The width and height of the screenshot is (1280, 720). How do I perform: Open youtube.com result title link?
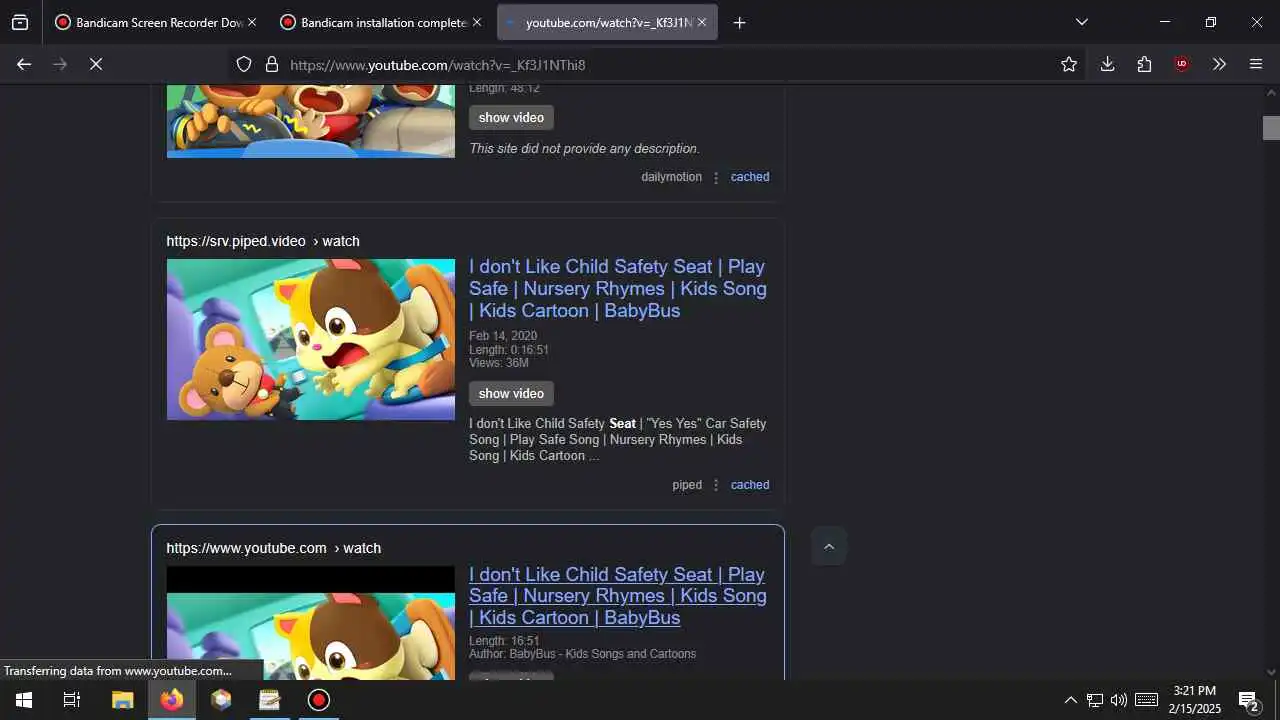tap(618, 596)
